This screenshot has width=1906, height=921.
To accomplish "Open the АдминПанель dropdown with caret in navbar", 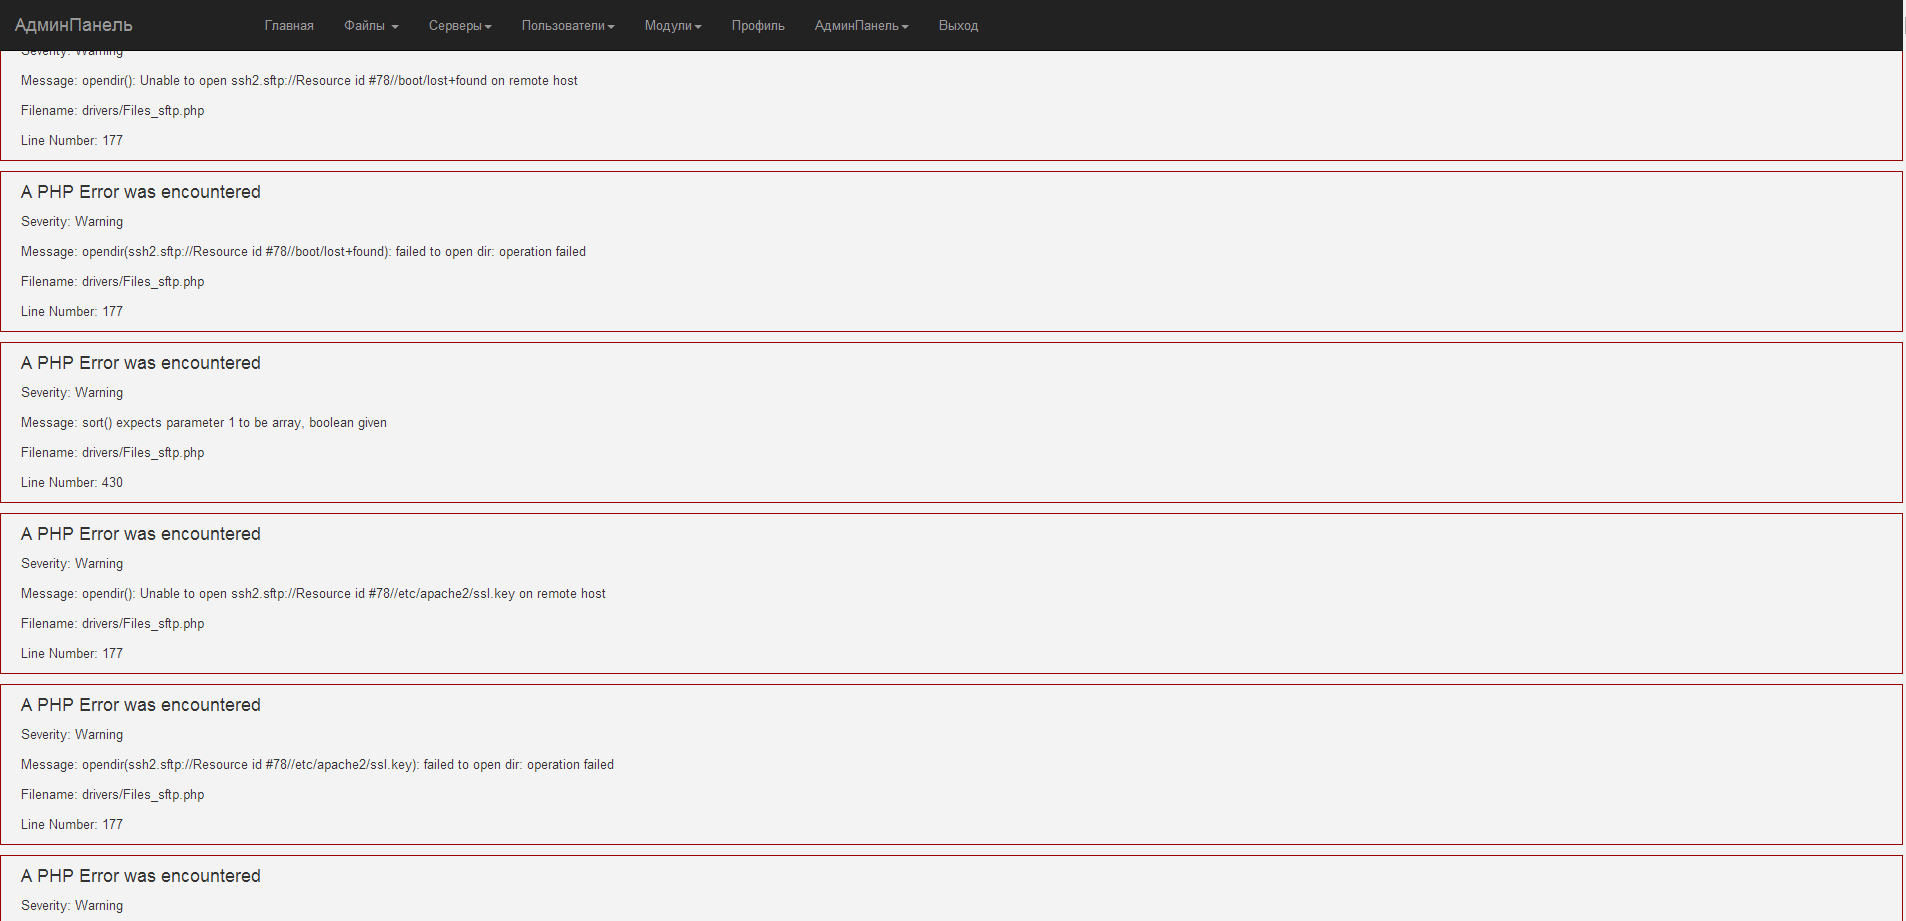I will 860,26.
